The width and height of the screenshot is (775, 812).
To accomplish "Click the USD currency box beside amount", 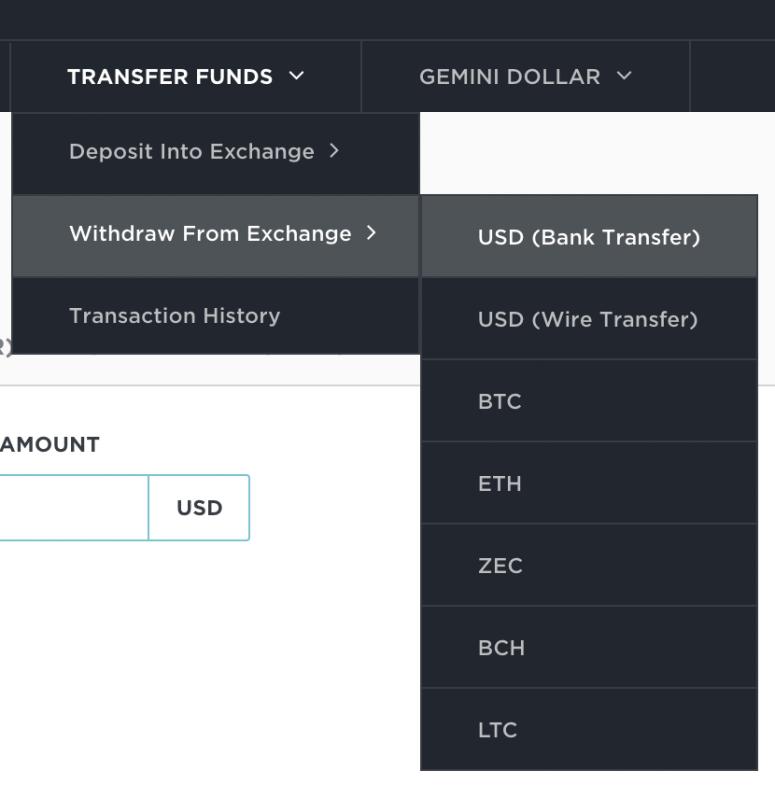I will (199, 508).
